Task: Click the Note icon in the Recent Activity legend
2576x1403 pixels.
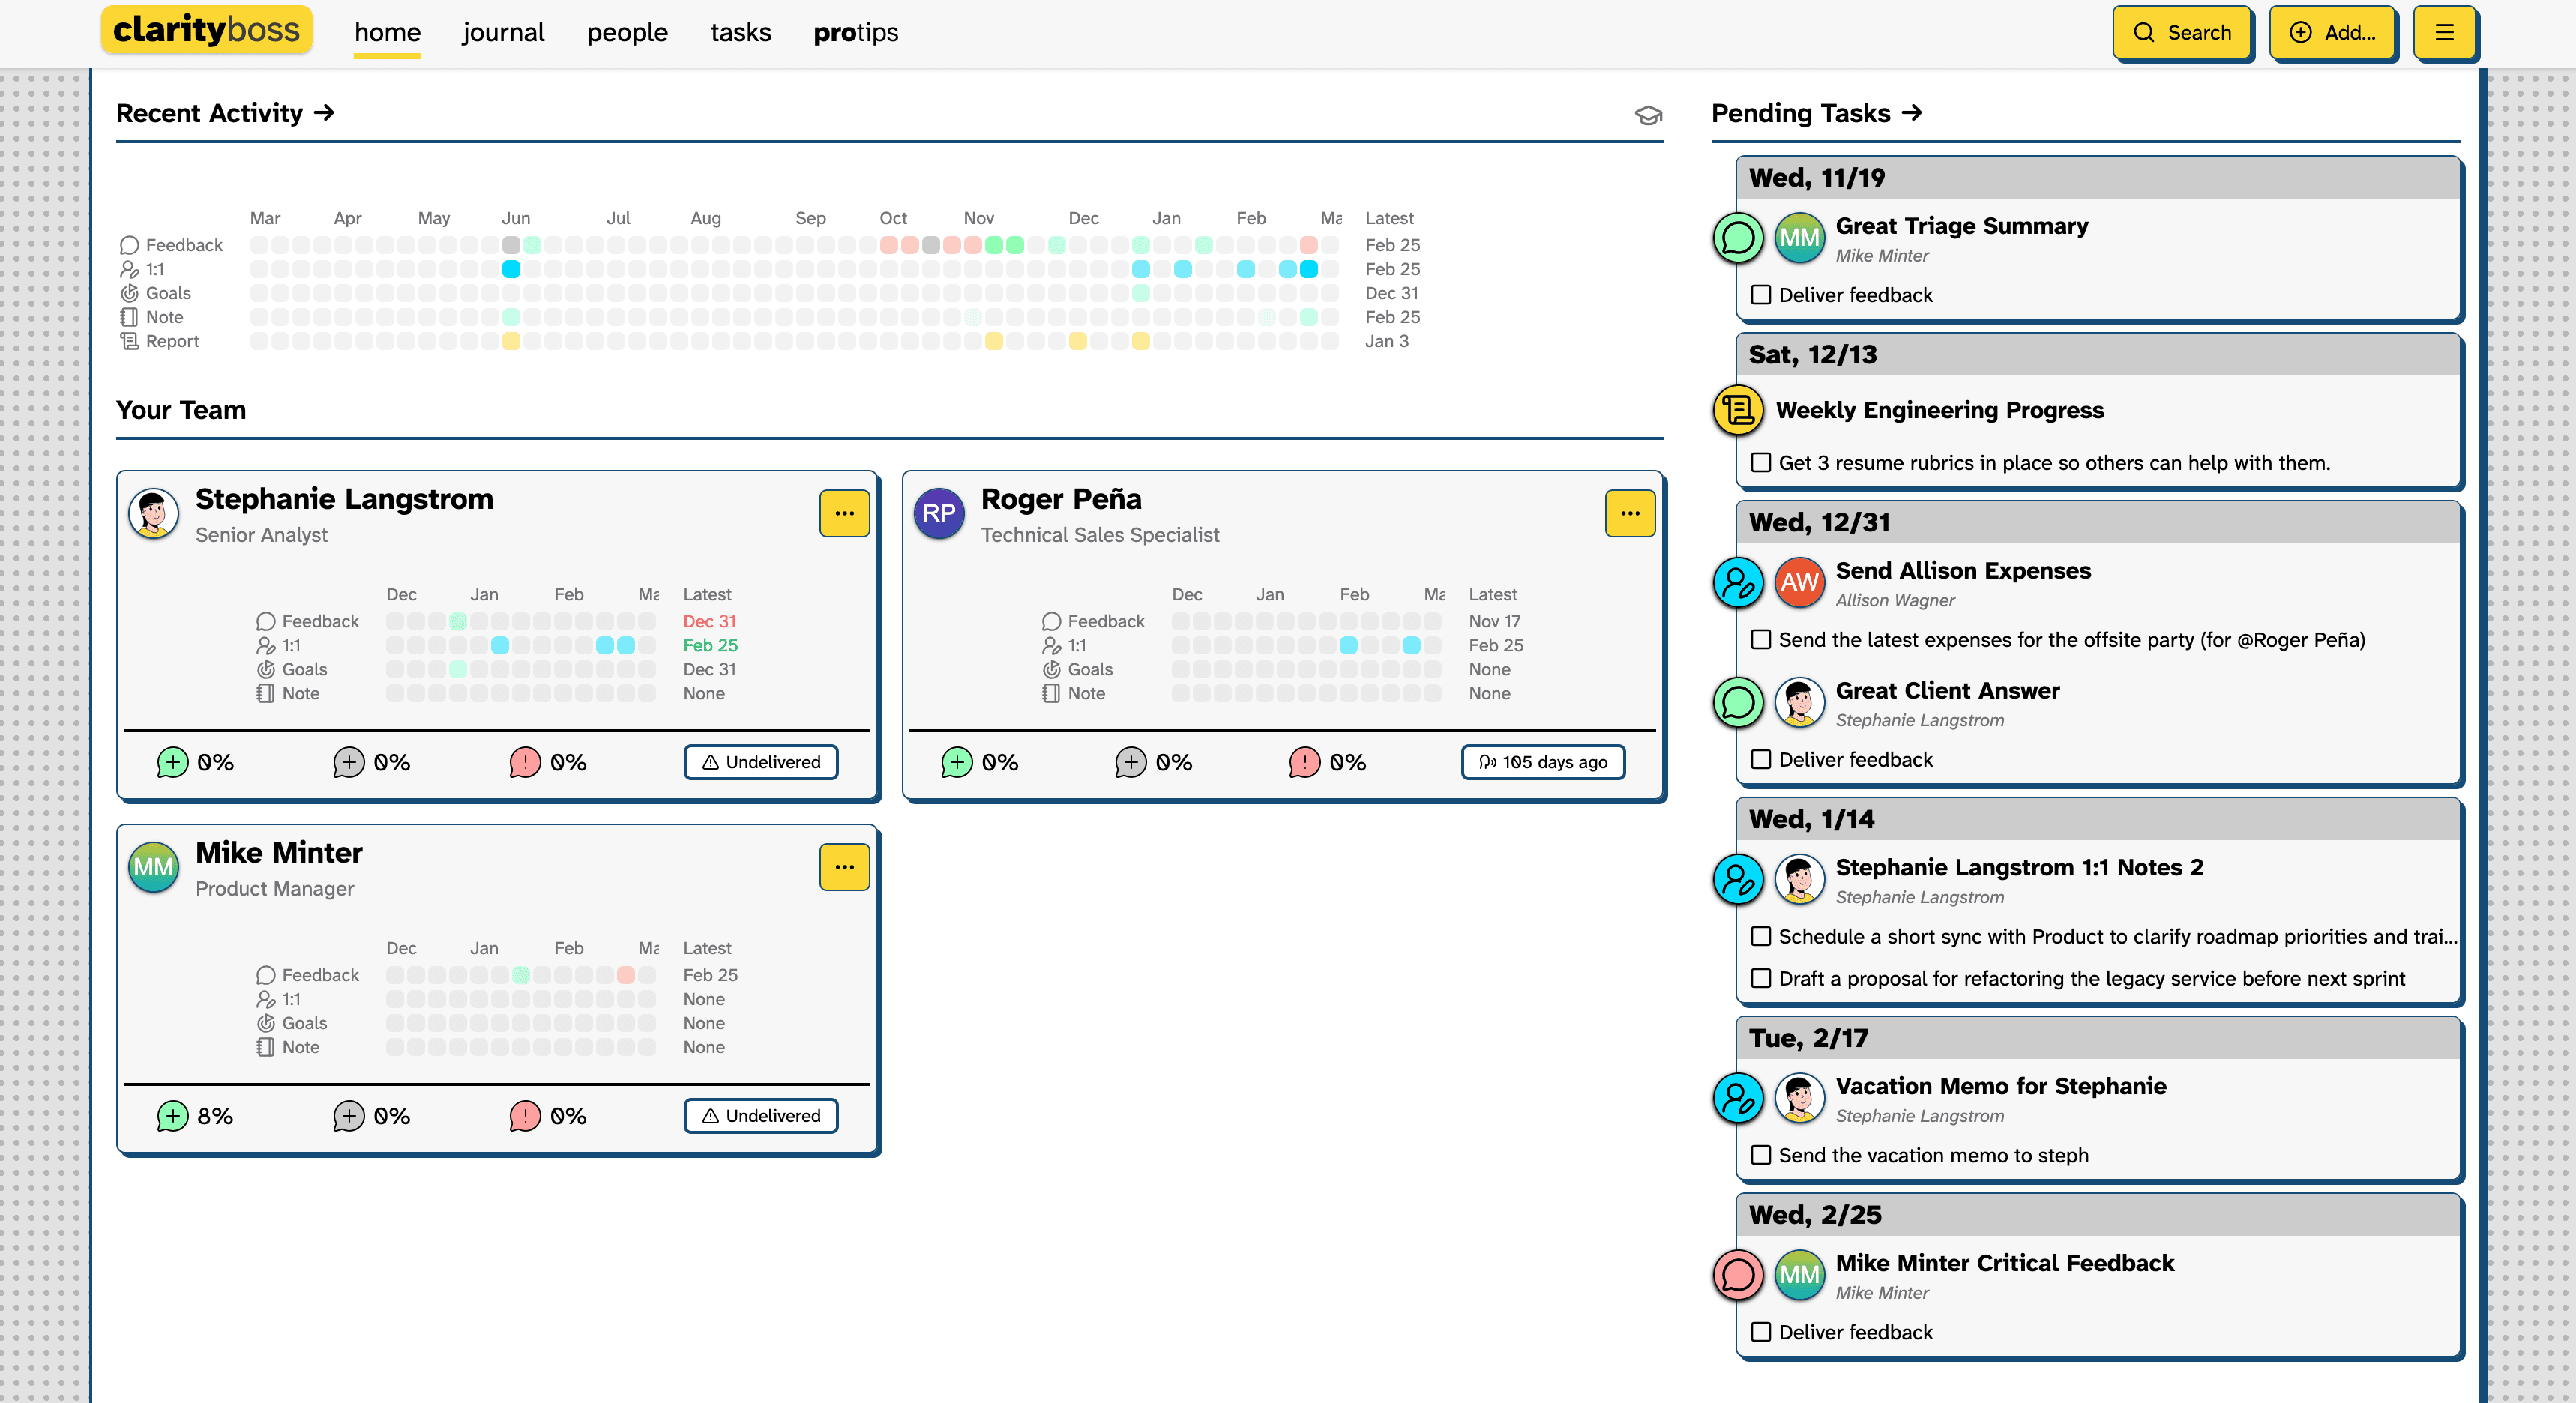Action: click(x=128, y=317)
